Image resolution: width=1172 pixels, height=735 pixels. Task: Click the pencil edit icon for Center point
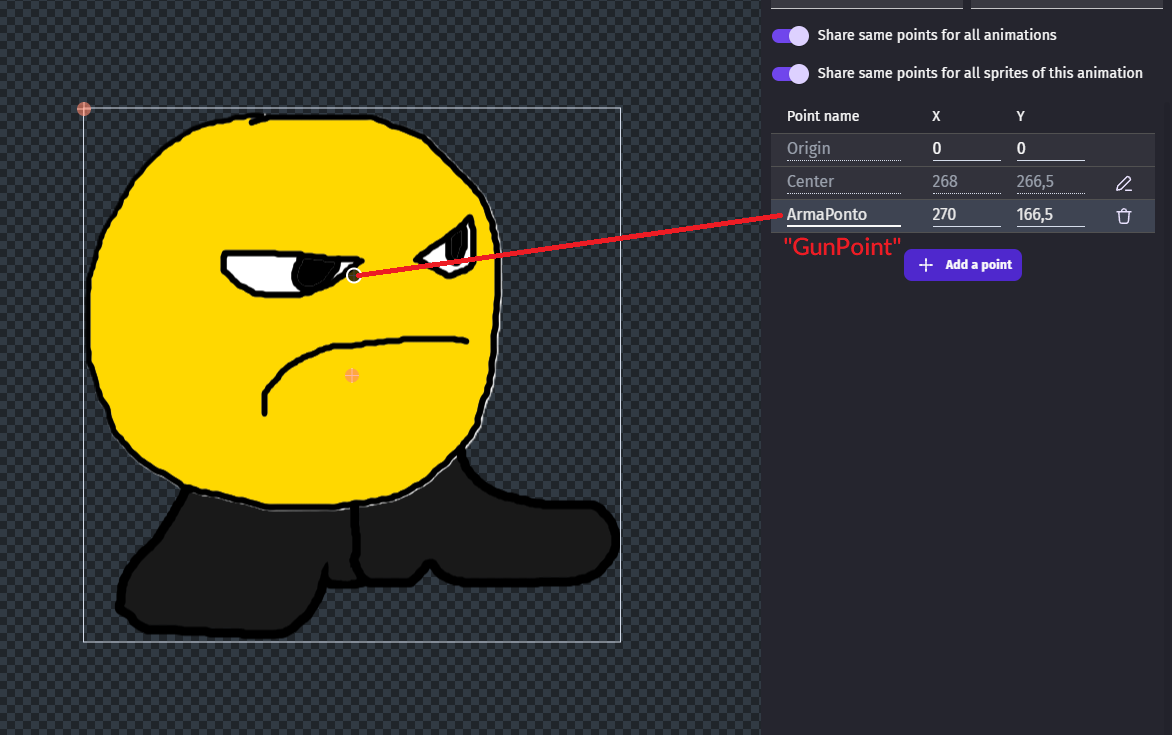(x=1124, y=183)
